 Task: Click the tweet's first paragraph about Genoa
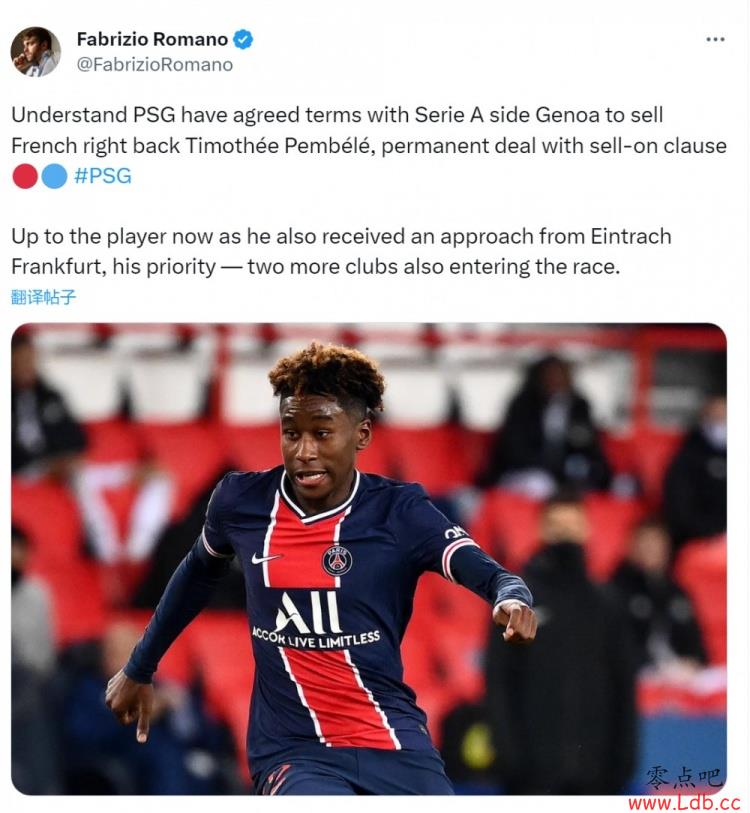click(x=369, y=145)
